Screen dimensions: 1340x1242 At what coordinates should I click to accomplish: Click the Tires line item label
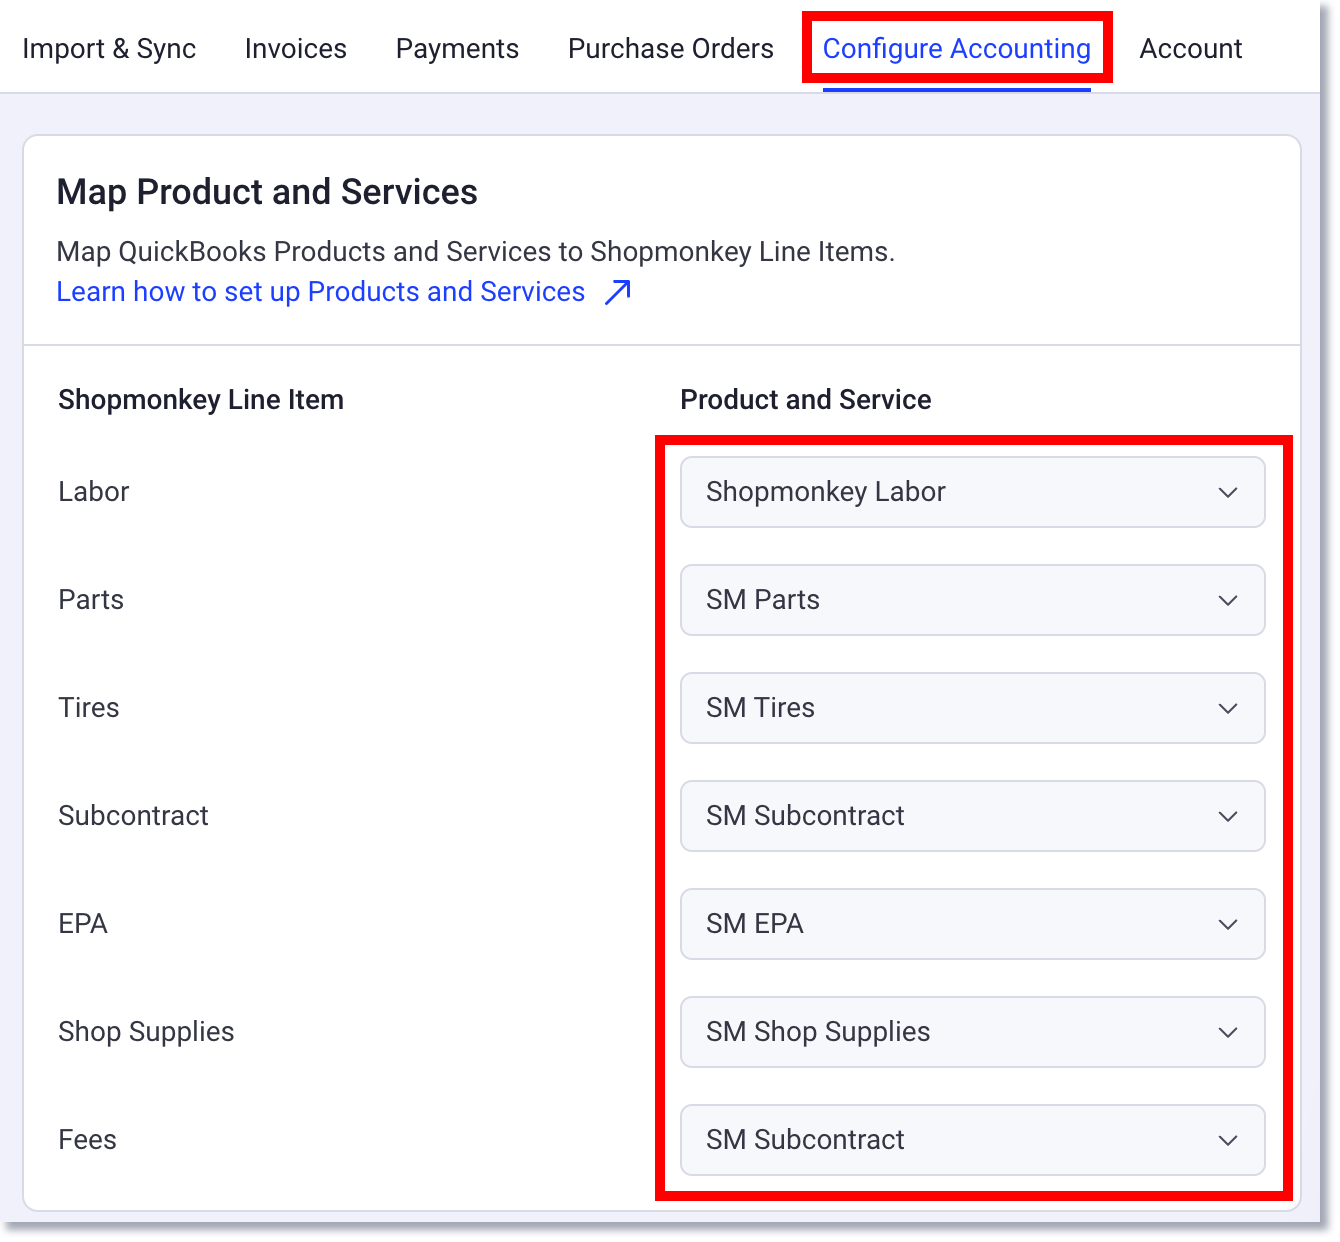pos(89,708)
